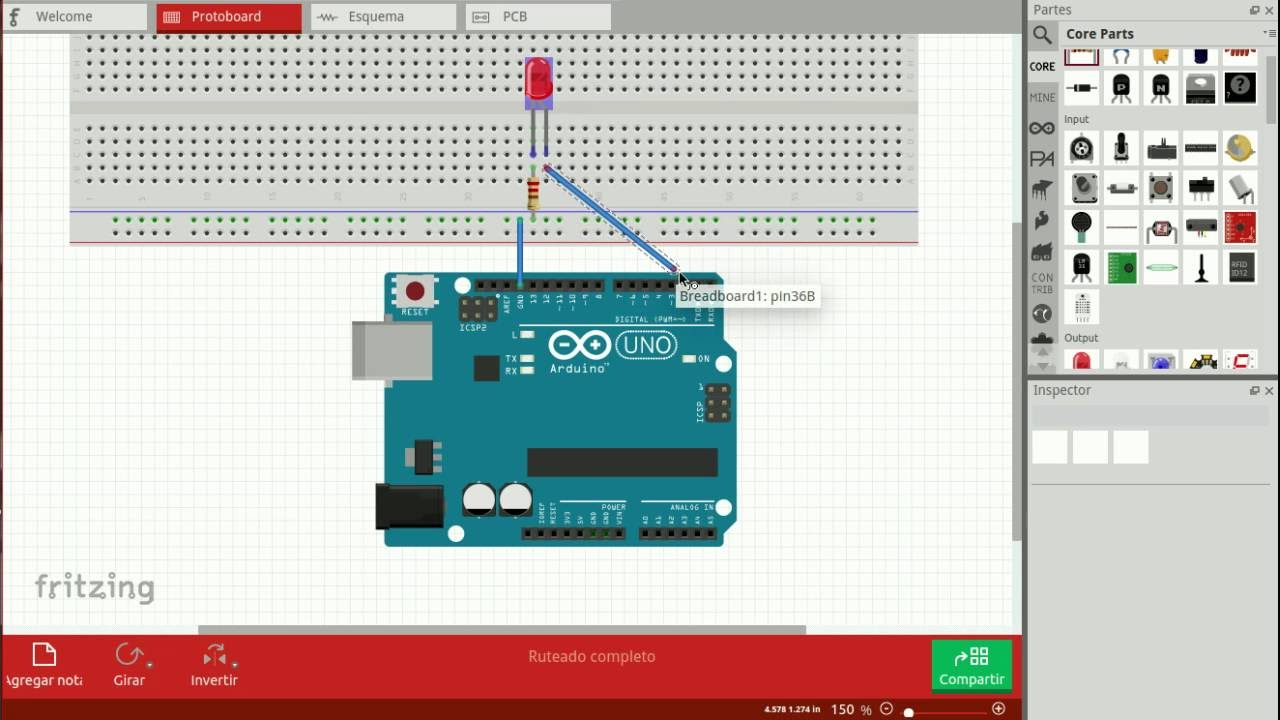Image resolution: width=1280 pixels, height=720 pixels.
Task: Pick the voltage regulator part
Action: click(x=1200, y=88)
